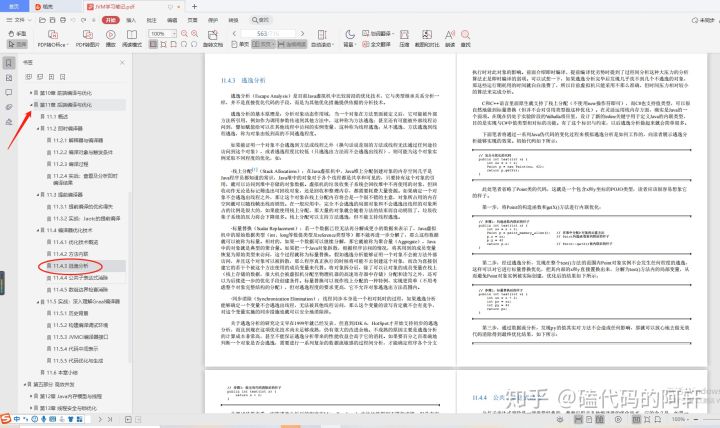Open a new tab with plus button

pos(194,6)
